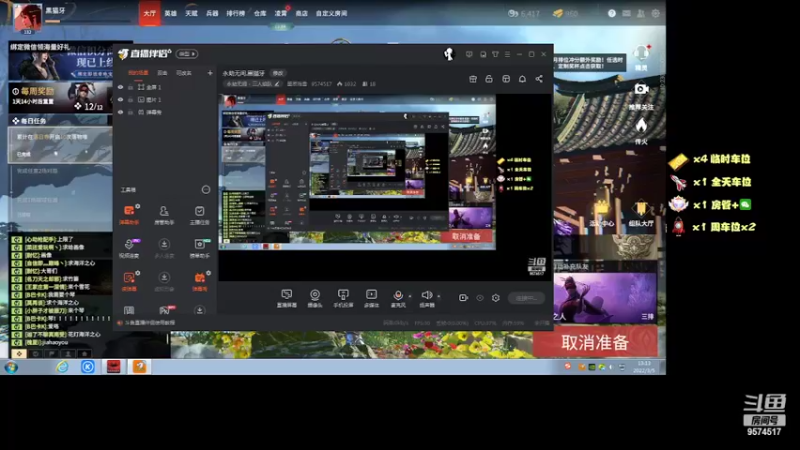This screenshot has width=800, height=450.
Task: Toggle visibility of the third source in the list
Action: click(120, 112)
